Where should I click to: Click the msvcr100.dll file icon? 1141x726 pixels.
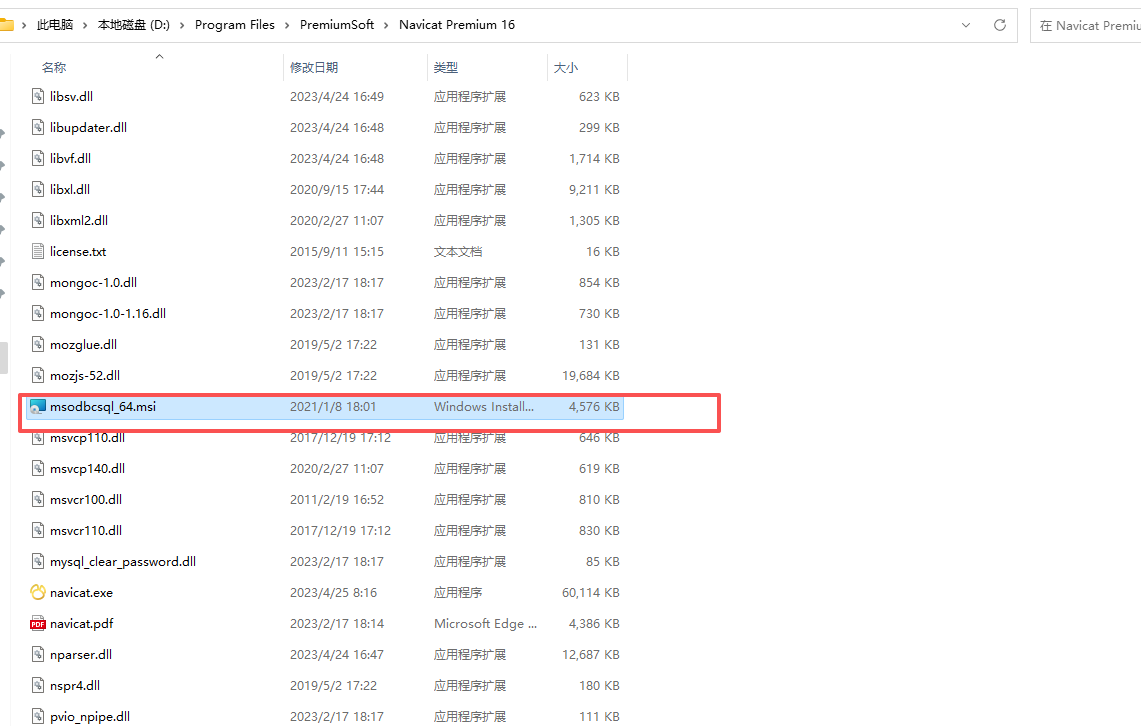click(38, 500)
